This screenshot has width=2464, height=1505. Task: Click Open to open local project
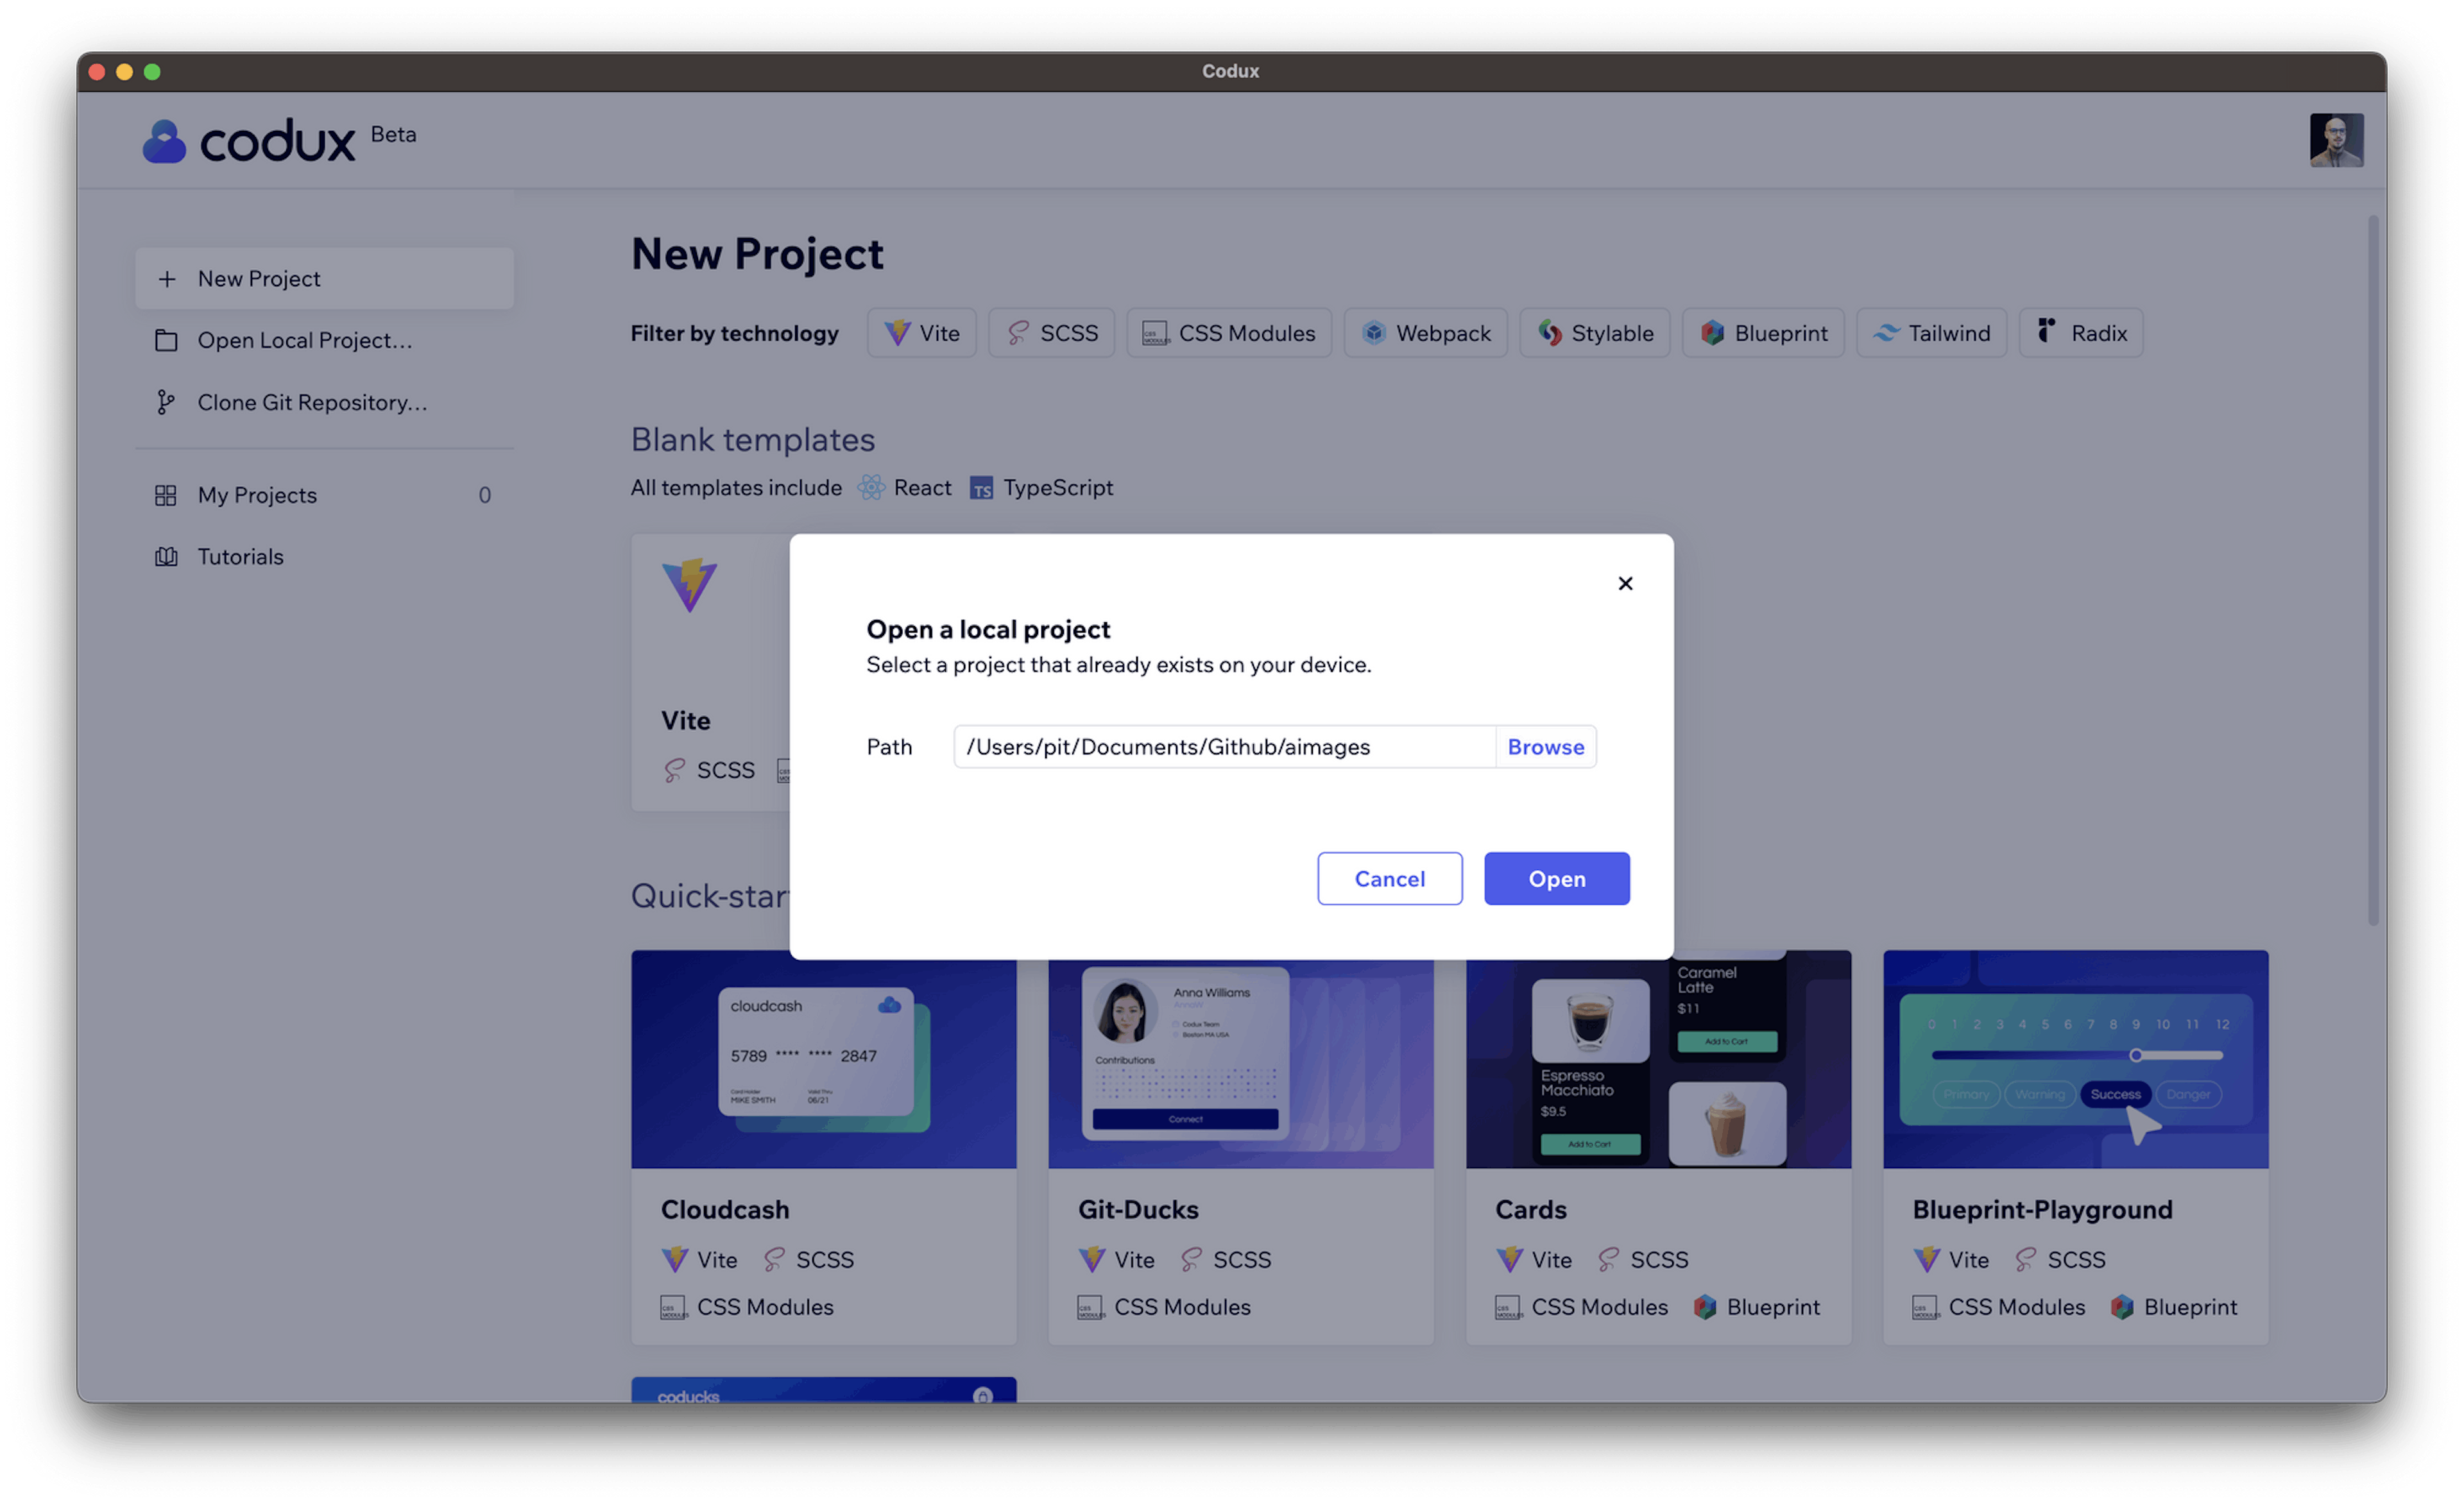[x=1556, y=876]
